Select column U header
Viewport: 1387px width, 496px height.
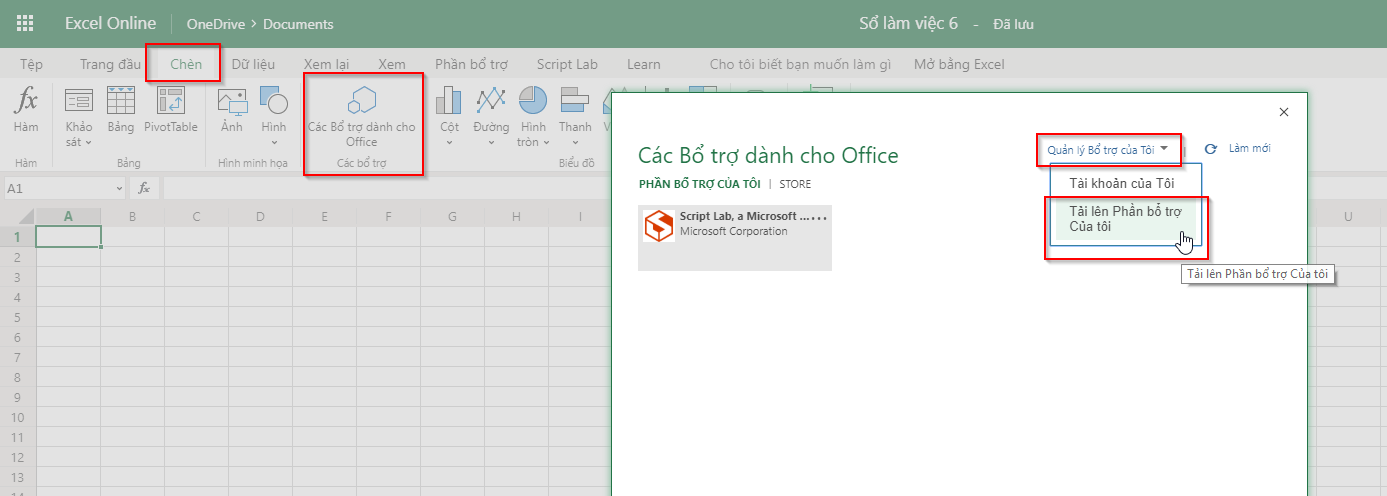click(1348, 217)
